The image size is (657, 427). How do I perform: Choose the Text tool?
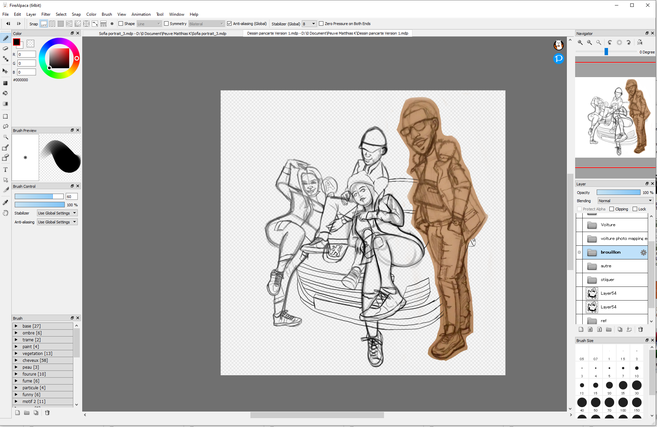[5, 169]
